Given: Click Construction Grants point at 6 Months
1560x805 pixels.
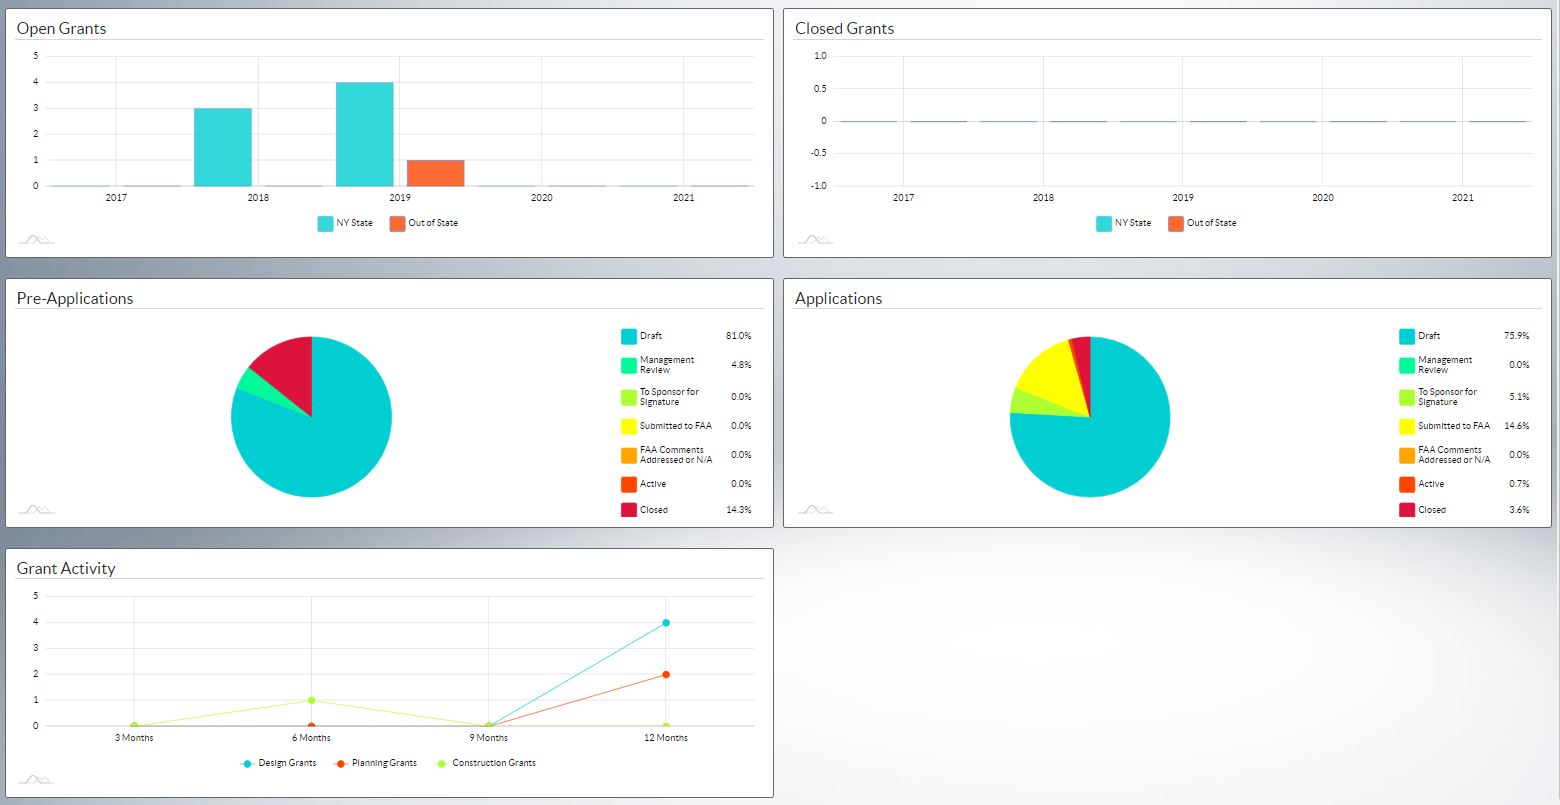Looking at the screenshot, I should point(312,700).
